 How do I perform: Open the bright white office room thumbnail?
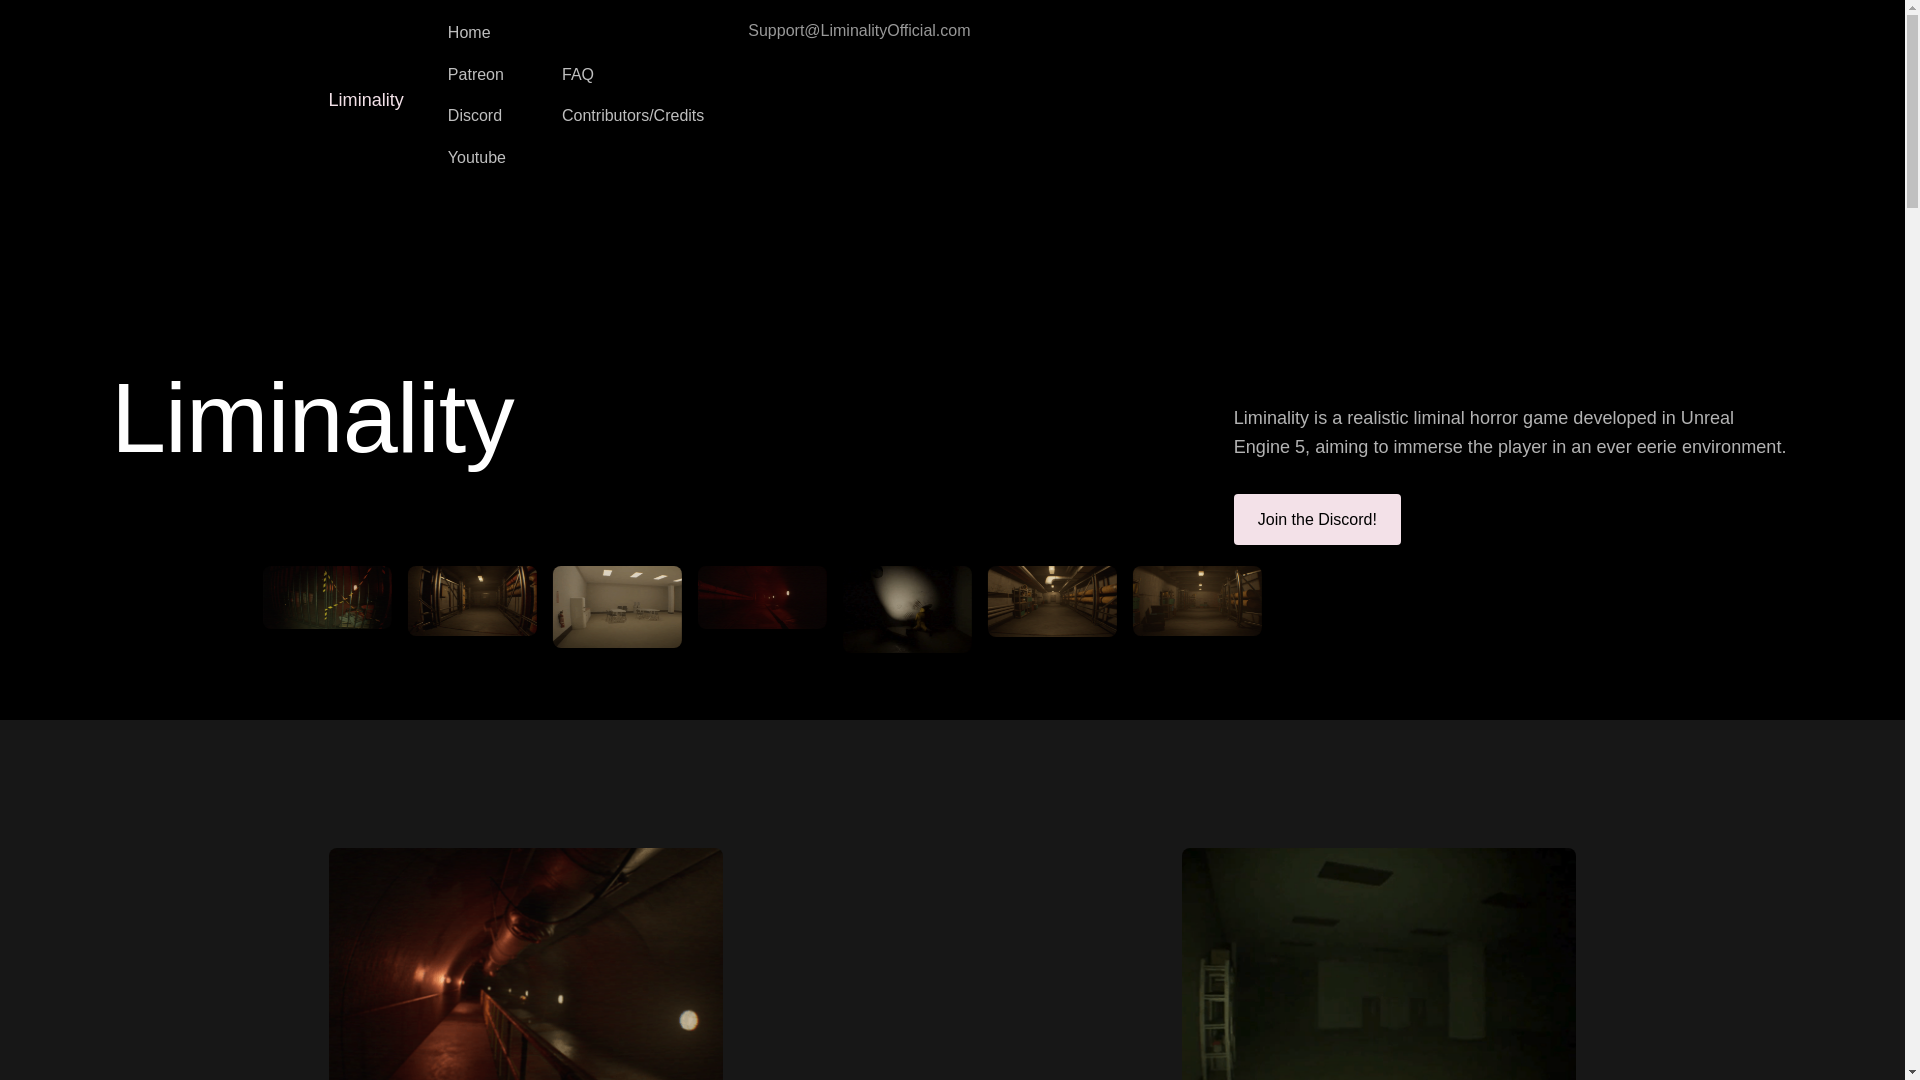pyautogui.click(x=617, y=607)
